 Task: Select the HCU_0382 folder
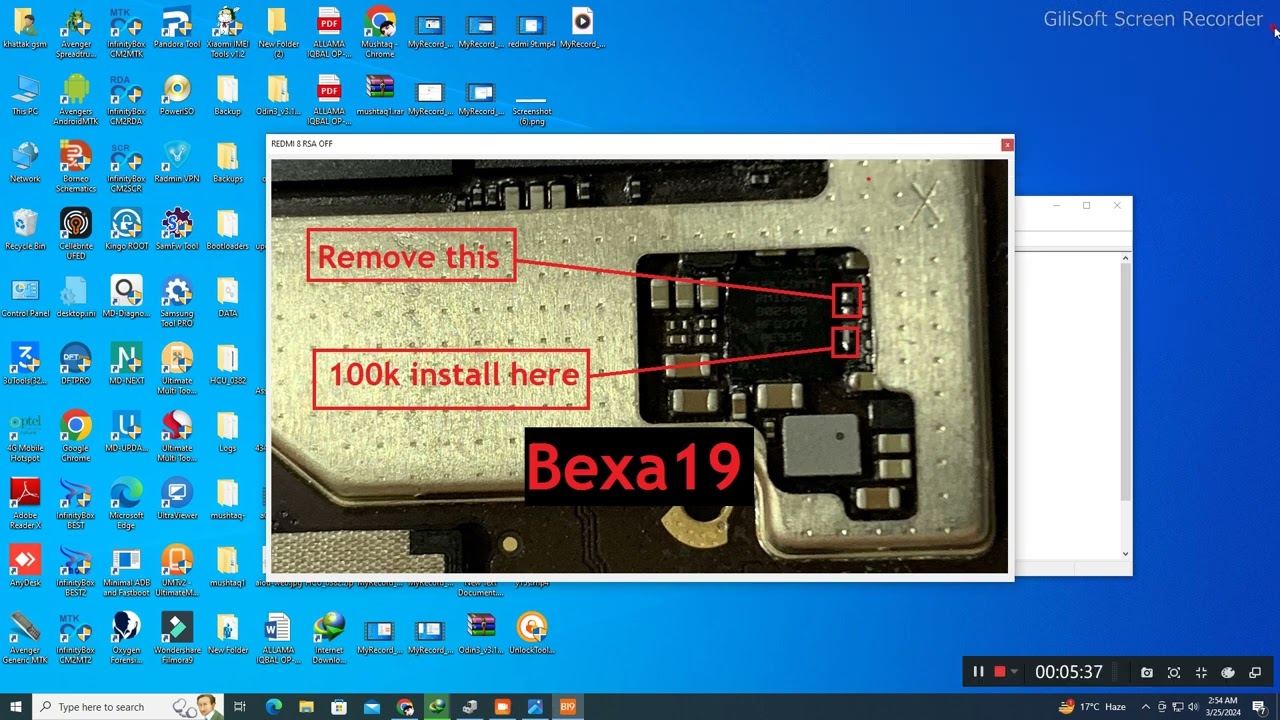(227, 365)
